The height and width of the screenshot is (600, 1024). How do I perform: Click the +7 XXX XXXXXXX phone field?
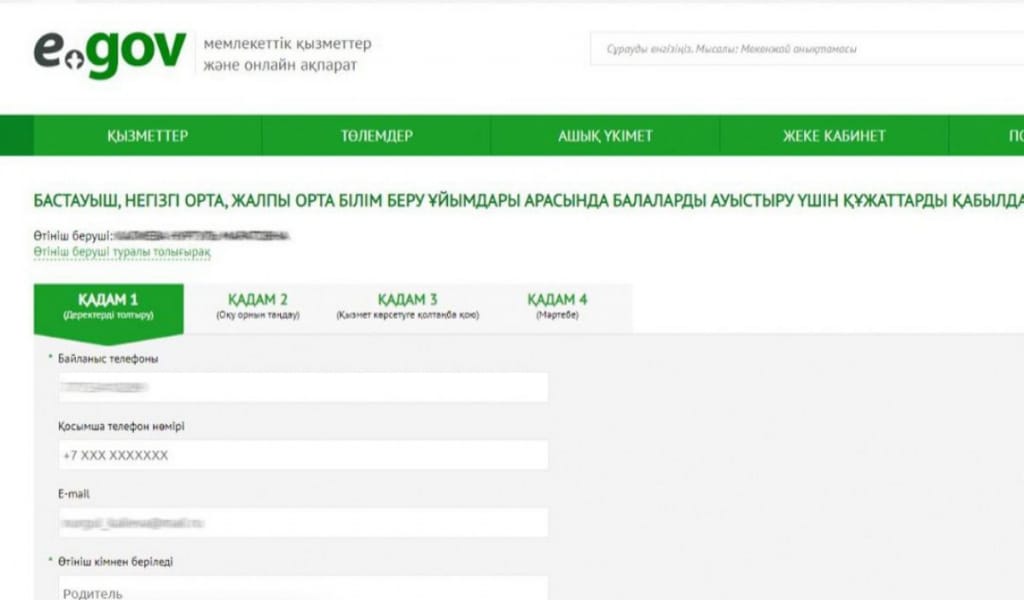(302, 455)
